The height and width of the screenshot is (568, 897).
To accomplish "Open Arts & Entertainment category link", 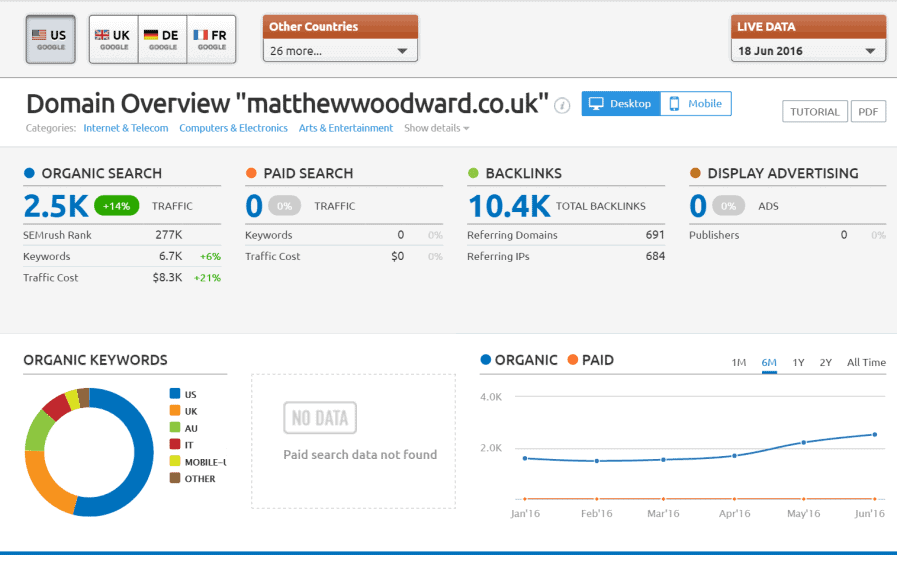I will [x=346, y=128].
